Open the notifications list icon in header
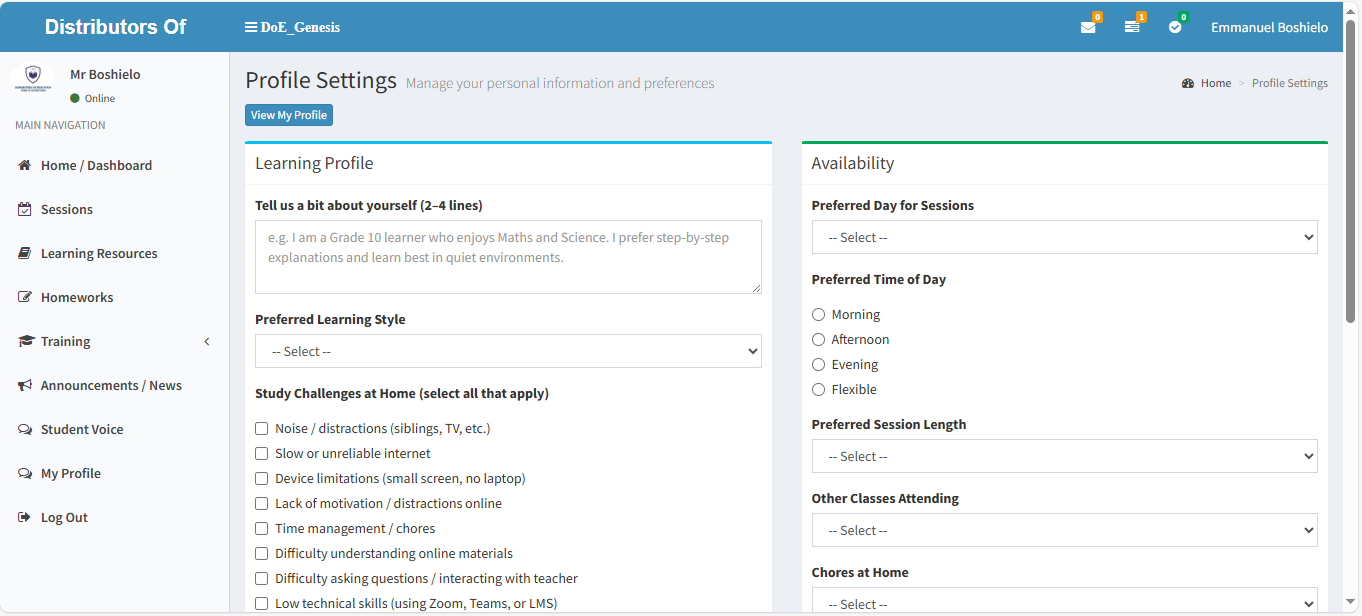Image resolution: width=1362 pixels, height=616 pixels. click(x=1132, y=27)
